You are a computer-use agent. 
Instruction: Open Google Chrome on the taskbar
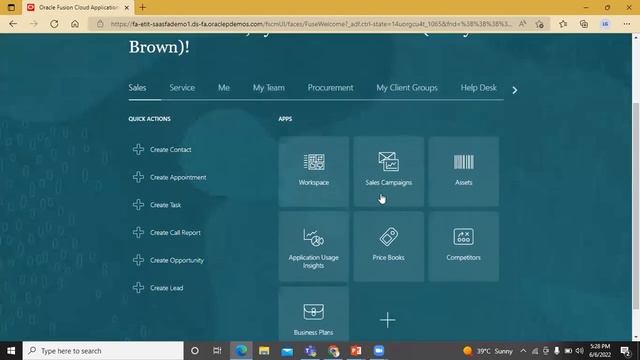(333, 351)
